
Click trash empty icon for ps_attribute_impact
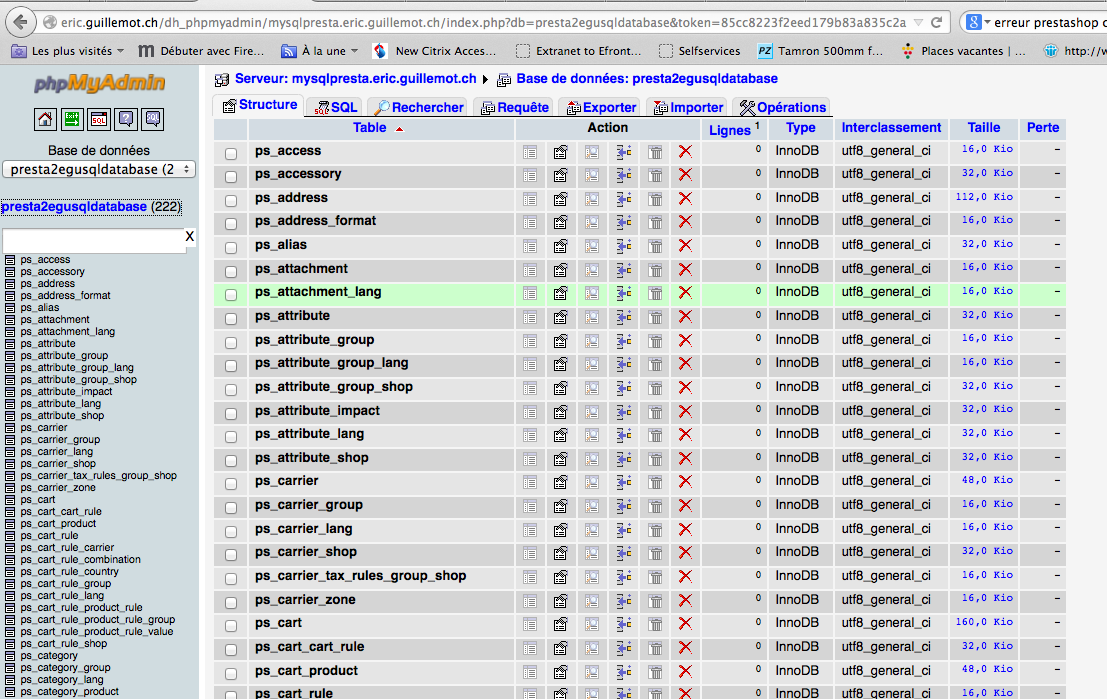tap(655, 412)
